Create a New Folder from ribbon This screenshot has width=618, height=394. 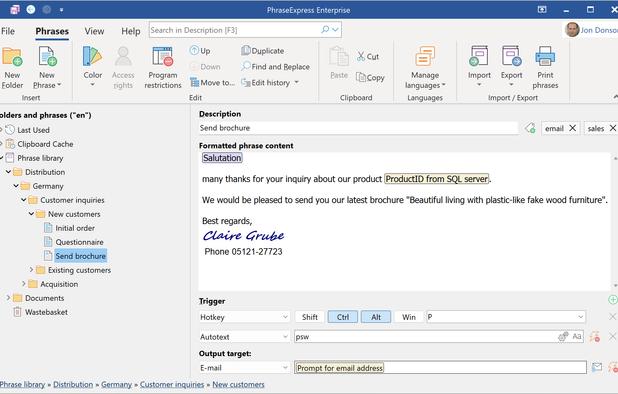coord(12,68)
